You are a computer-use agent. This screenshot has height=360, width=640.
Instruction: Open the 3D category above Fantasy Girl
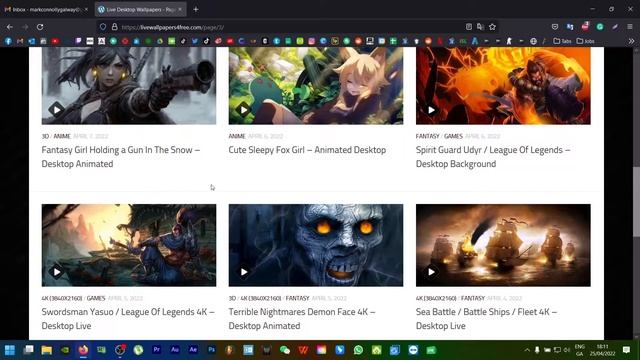pyautogui.click(x=45, y=136)
